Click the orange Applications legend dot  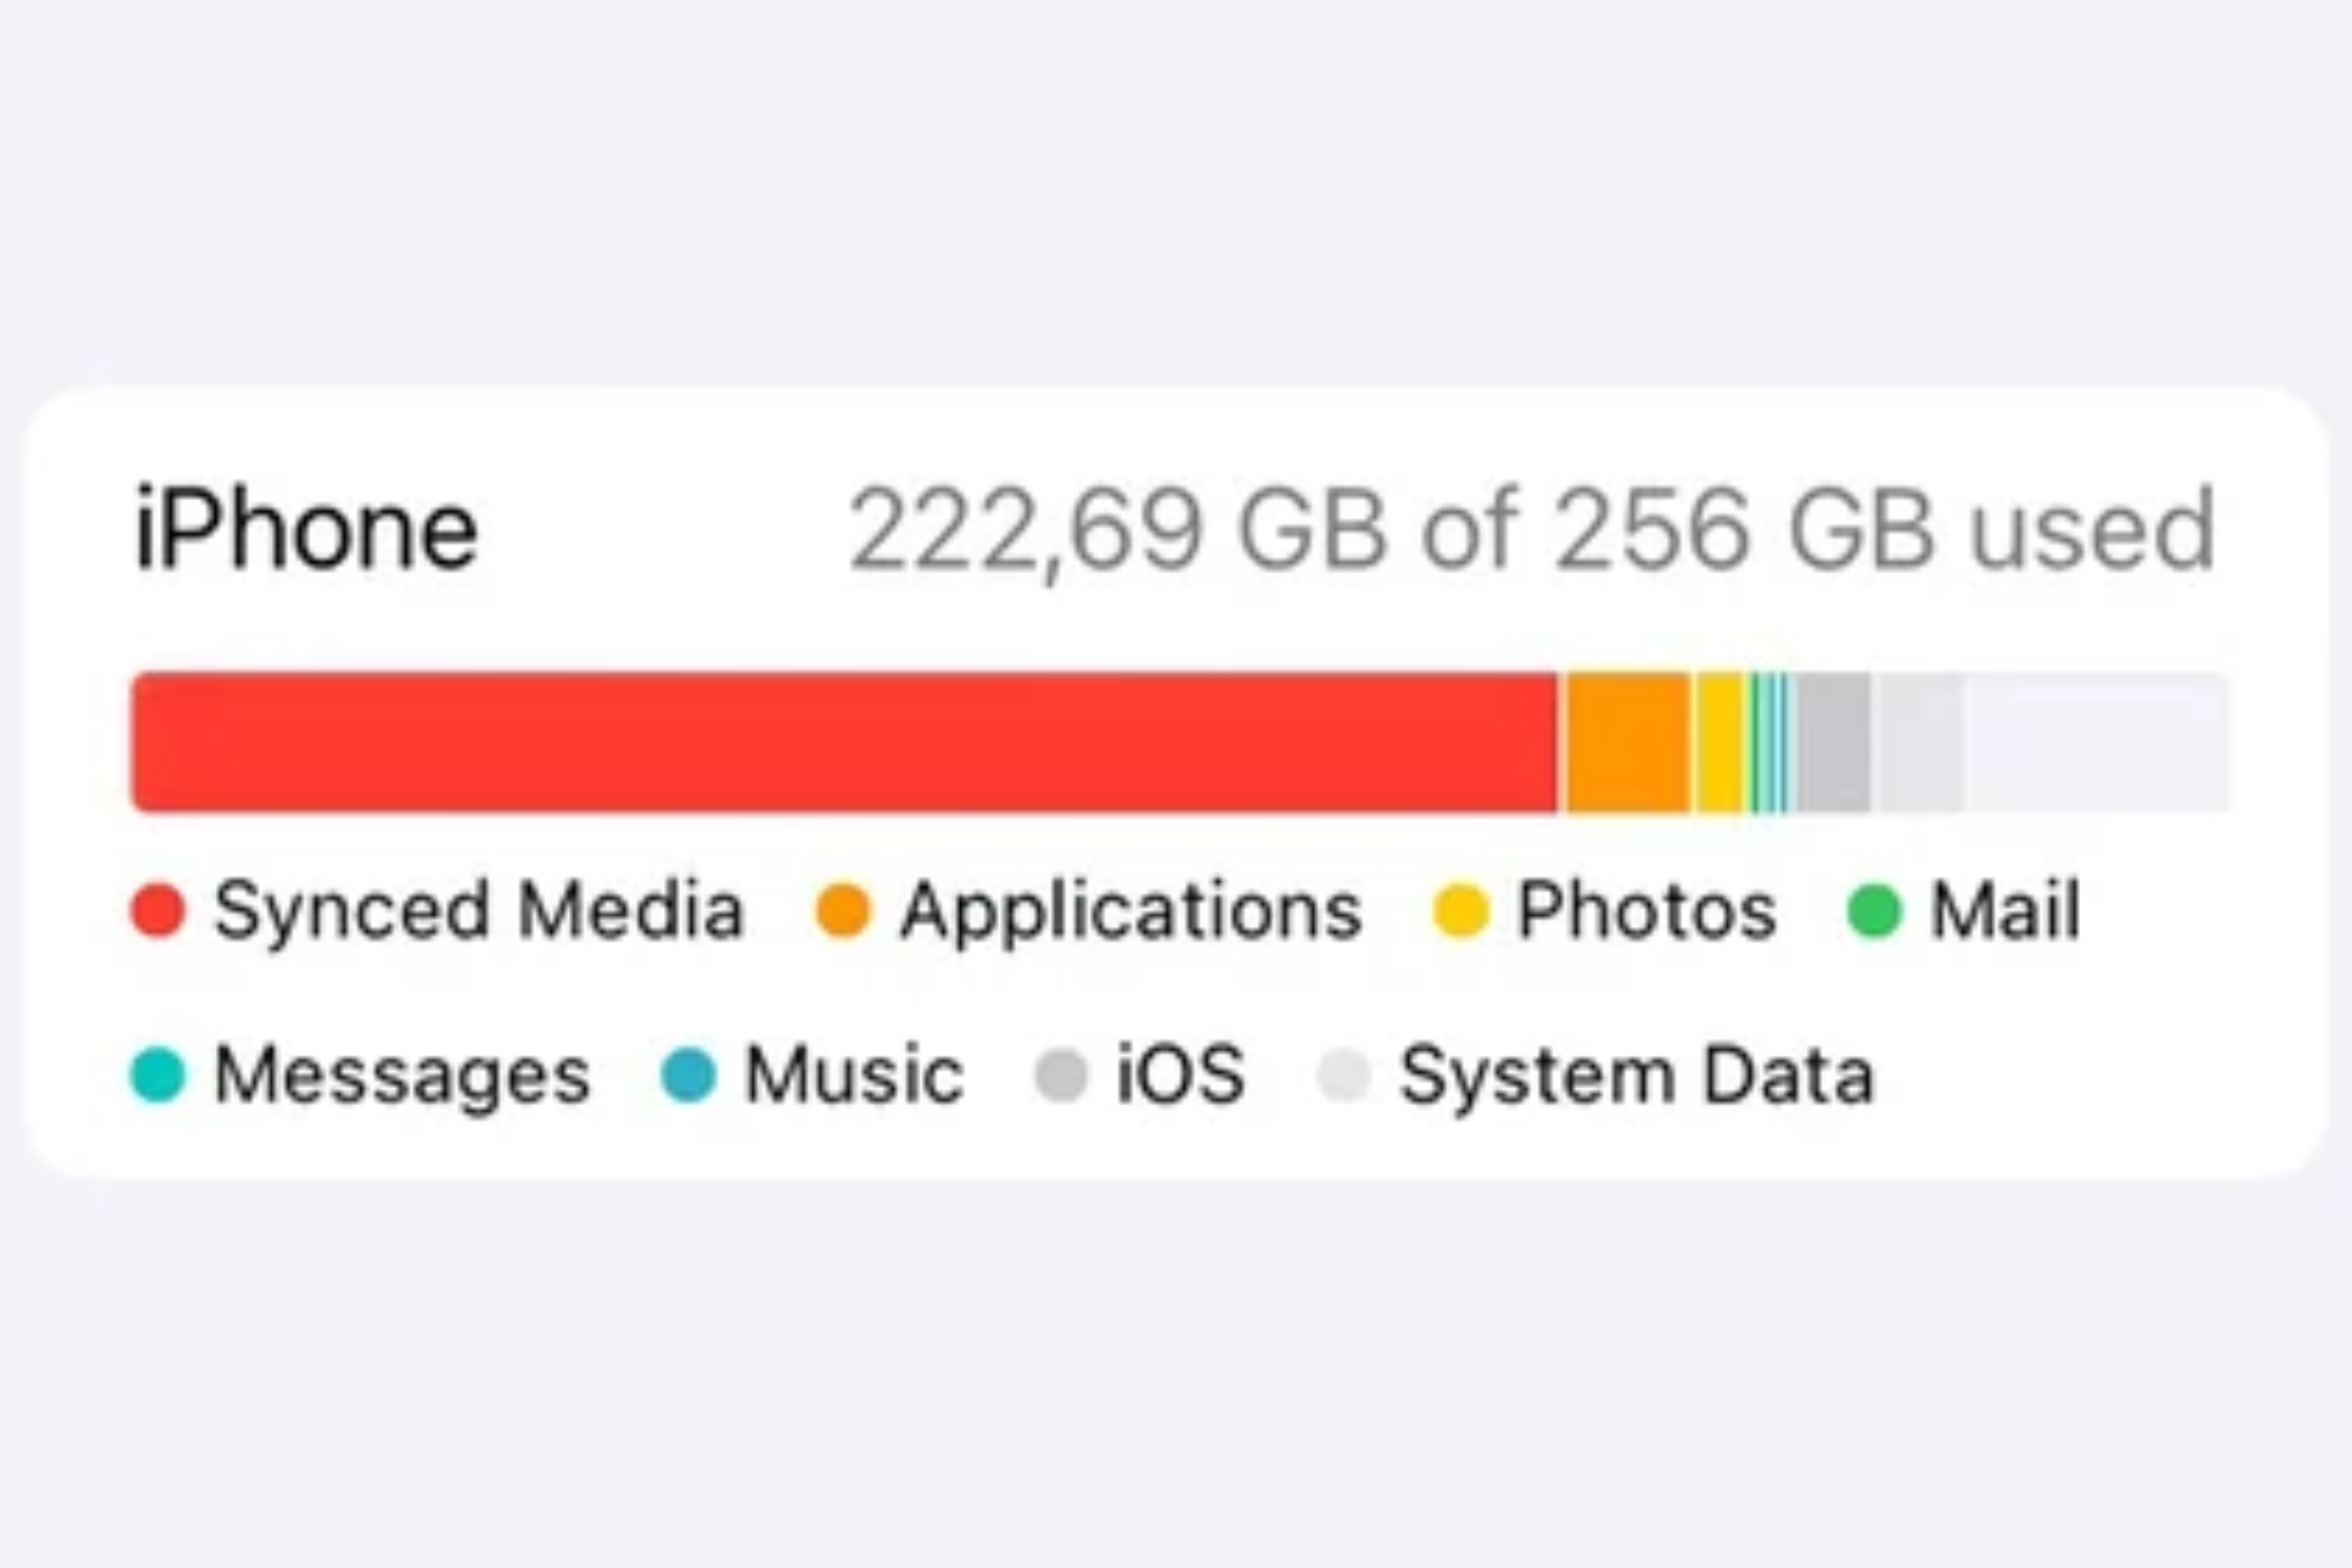[843, 910]
